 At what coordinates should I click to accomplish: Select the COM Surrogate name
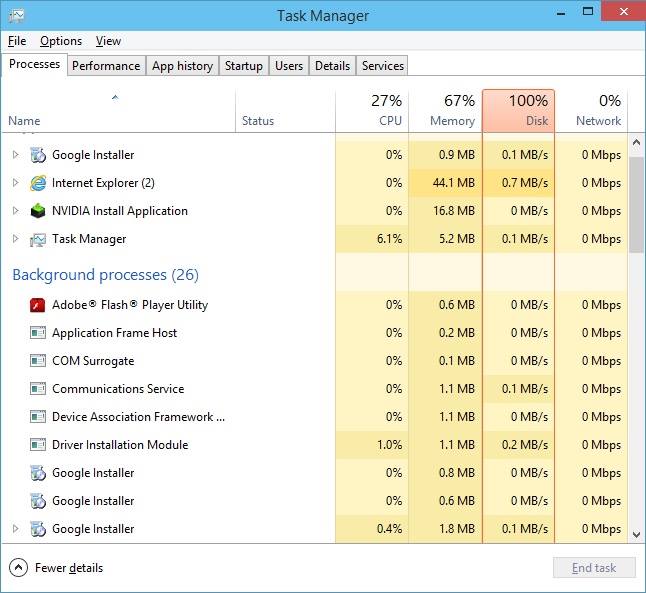pyautogui.click(x=93, y=361)
